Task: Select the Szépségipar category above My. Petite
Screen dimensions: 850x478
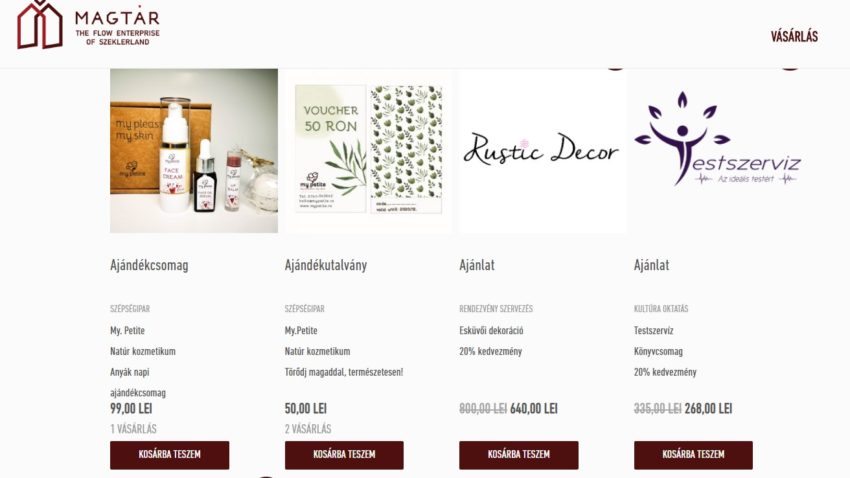Action: [x=130, y=309]
